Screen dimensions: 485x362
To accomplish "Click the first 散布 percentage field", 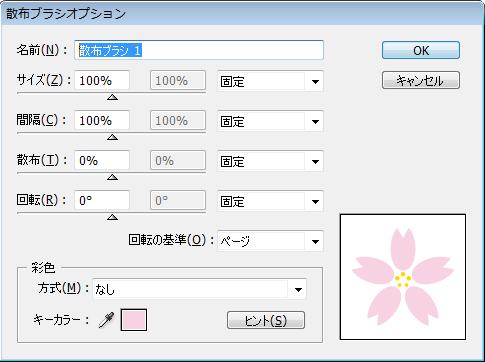I will point(102,160).
